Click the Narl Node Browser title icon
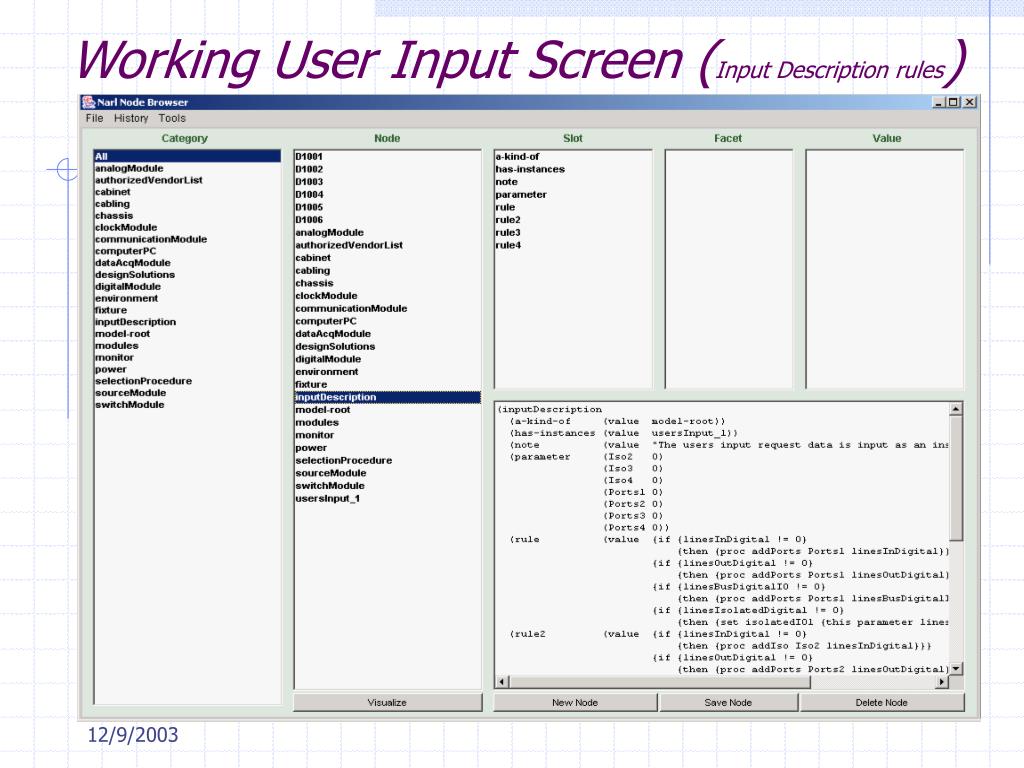Viewport: 1024px width, 768px height. tap(88, 102)
